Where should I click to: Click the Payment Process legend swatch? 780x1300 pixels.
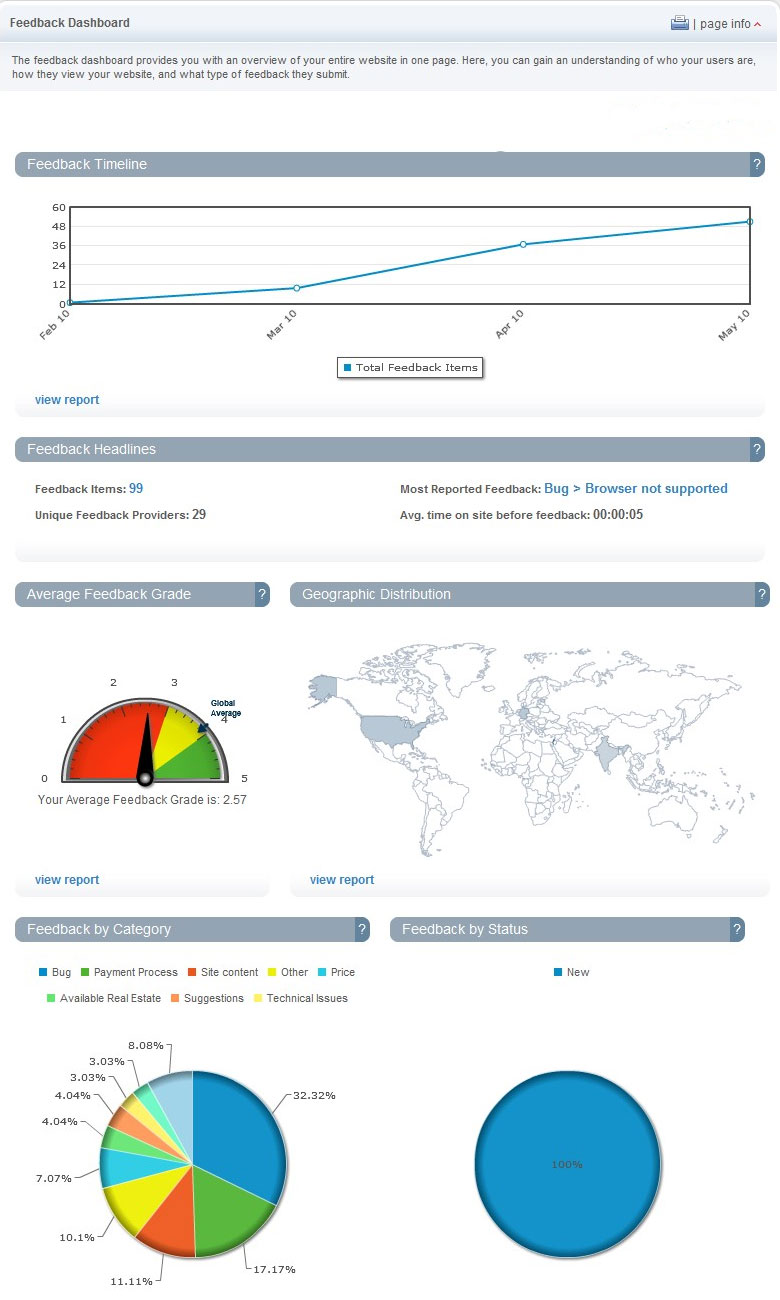[85, 972]
